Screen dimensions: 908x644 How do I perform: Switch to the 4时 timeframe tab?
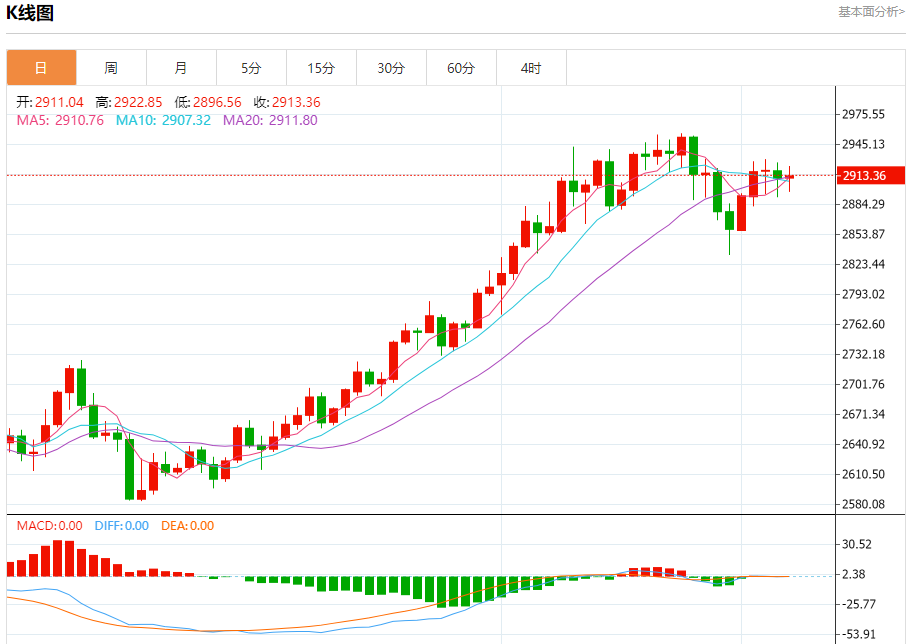531,68
